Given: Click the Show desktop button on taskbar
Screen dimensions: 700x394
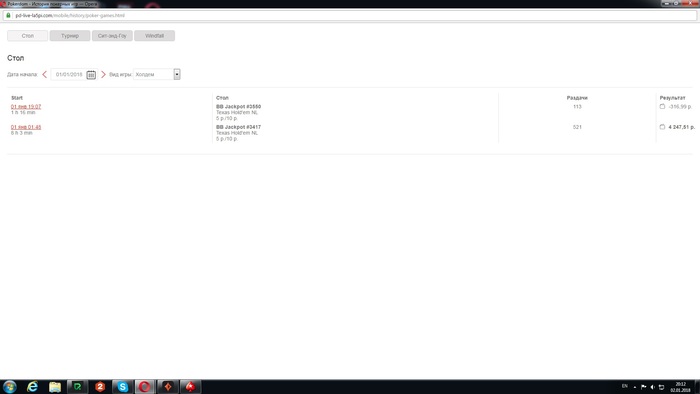Looking at the screenshot, I should tap(697, 387).
